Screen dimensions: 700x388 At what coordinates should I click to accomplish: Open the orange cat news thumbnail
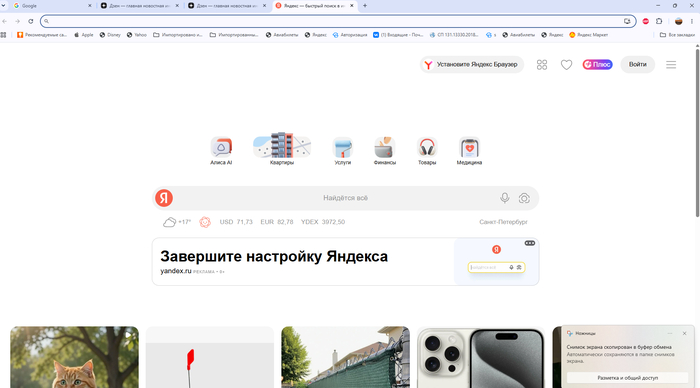[75, 357]
